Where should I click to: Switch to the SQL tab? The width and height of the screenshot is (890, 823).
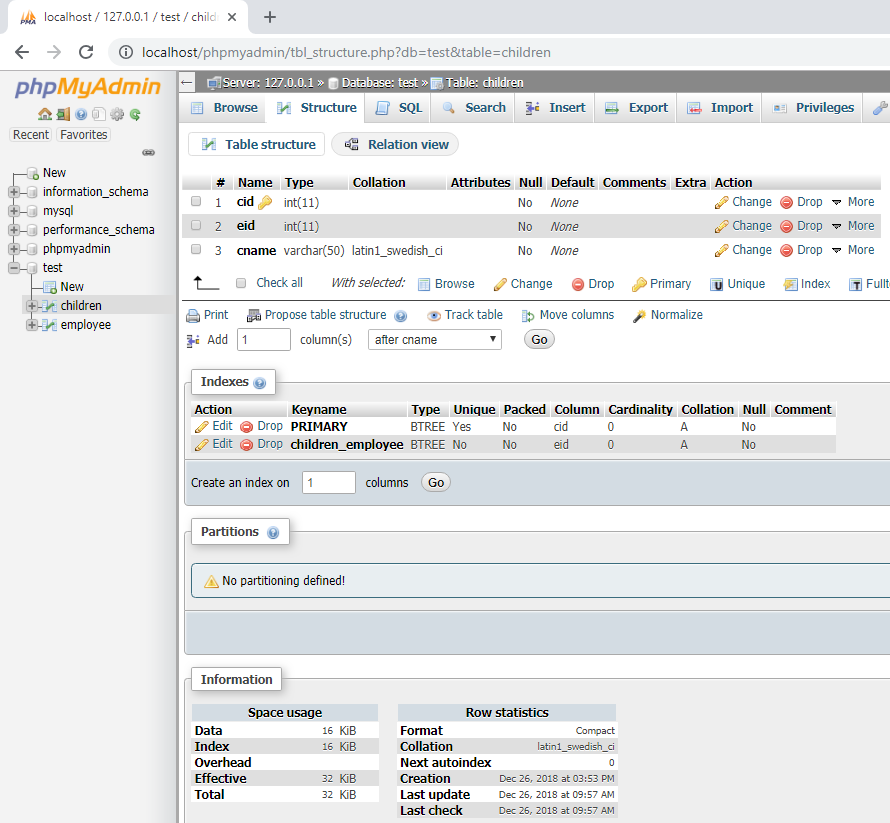click(x=399, y=108)
